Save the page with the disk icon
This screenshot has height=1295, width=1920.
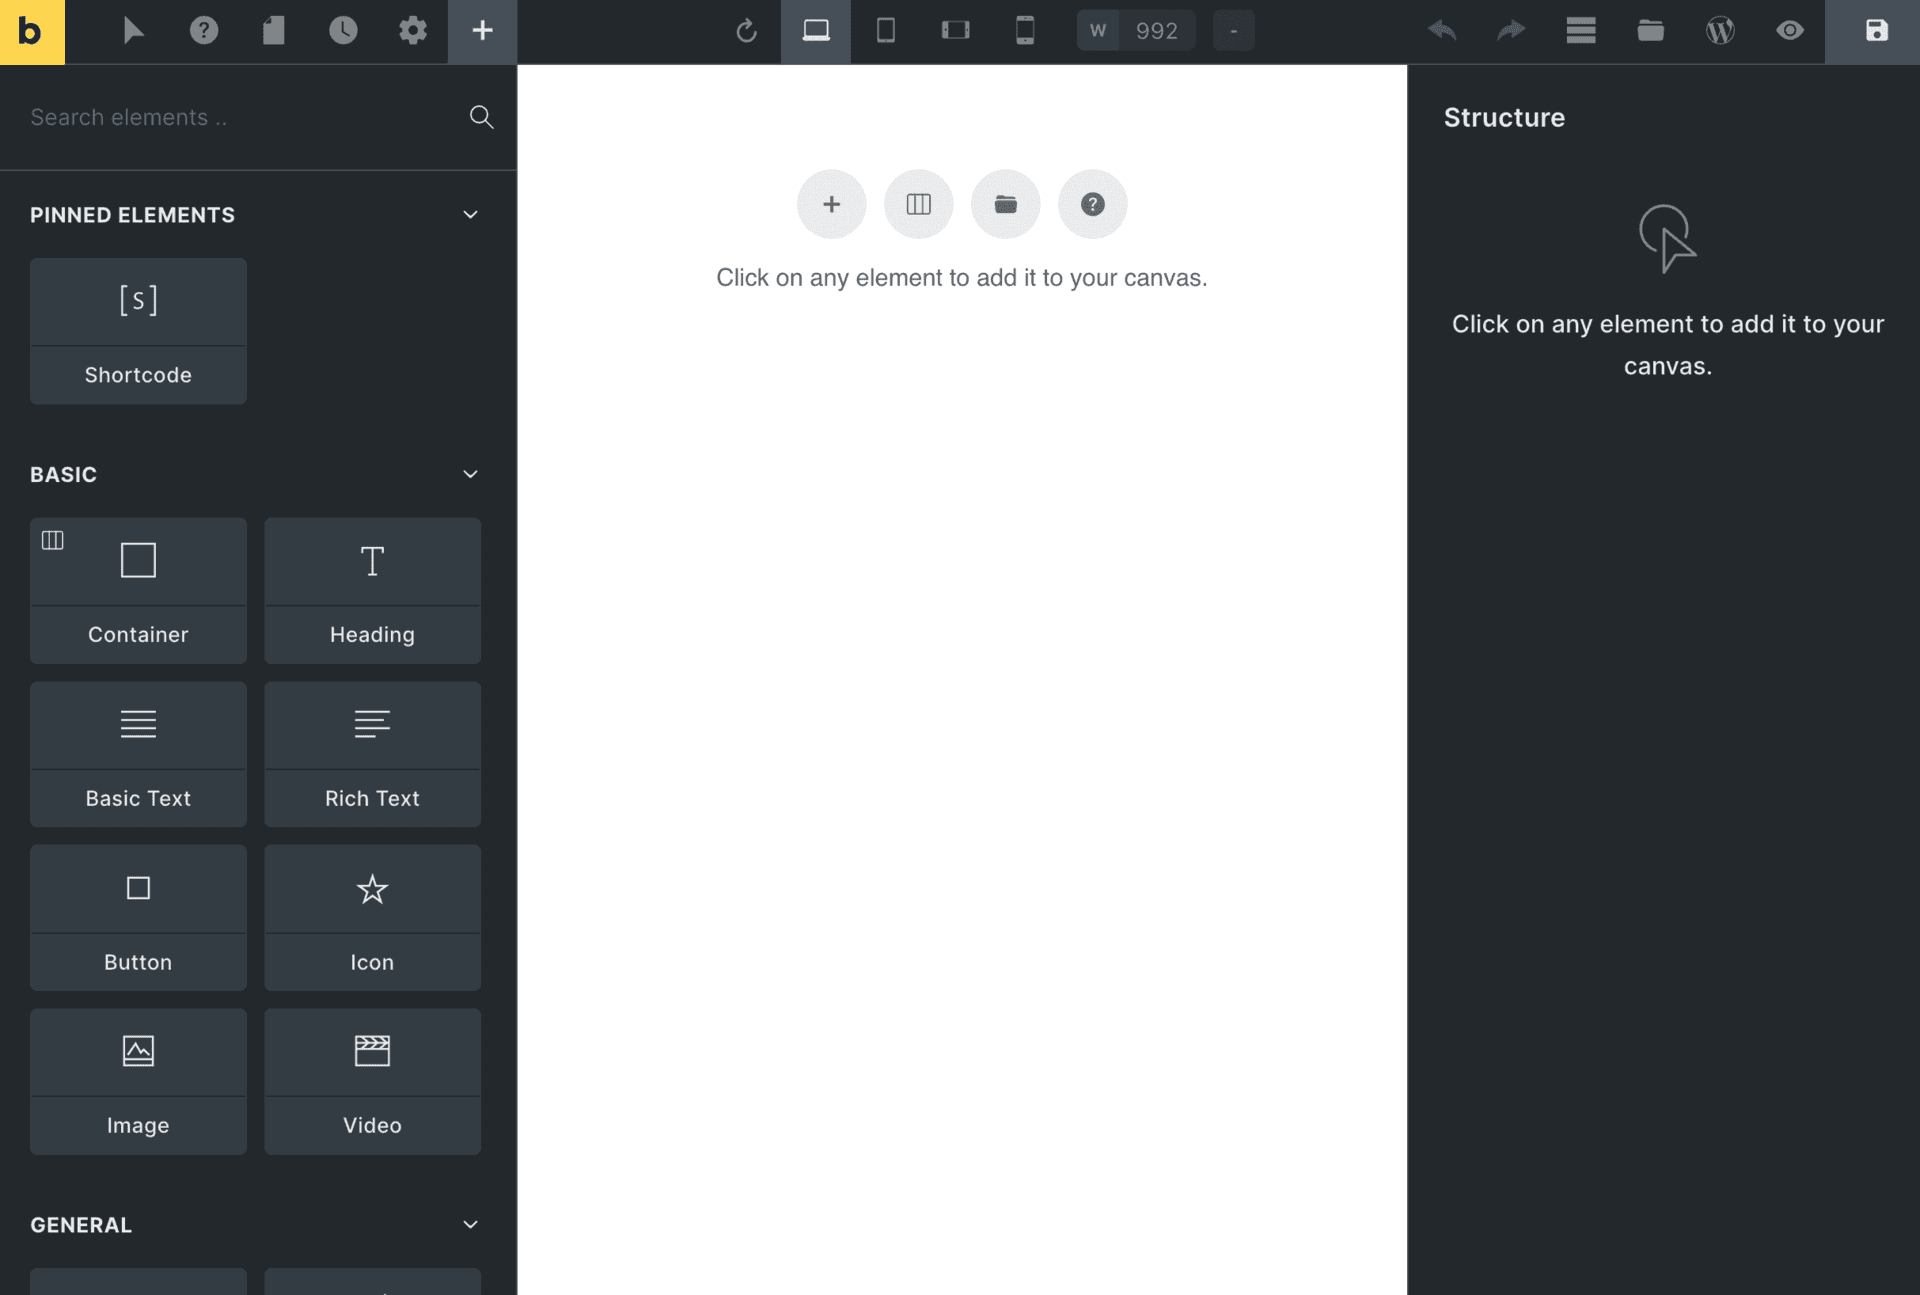[x=1876, y=32]
